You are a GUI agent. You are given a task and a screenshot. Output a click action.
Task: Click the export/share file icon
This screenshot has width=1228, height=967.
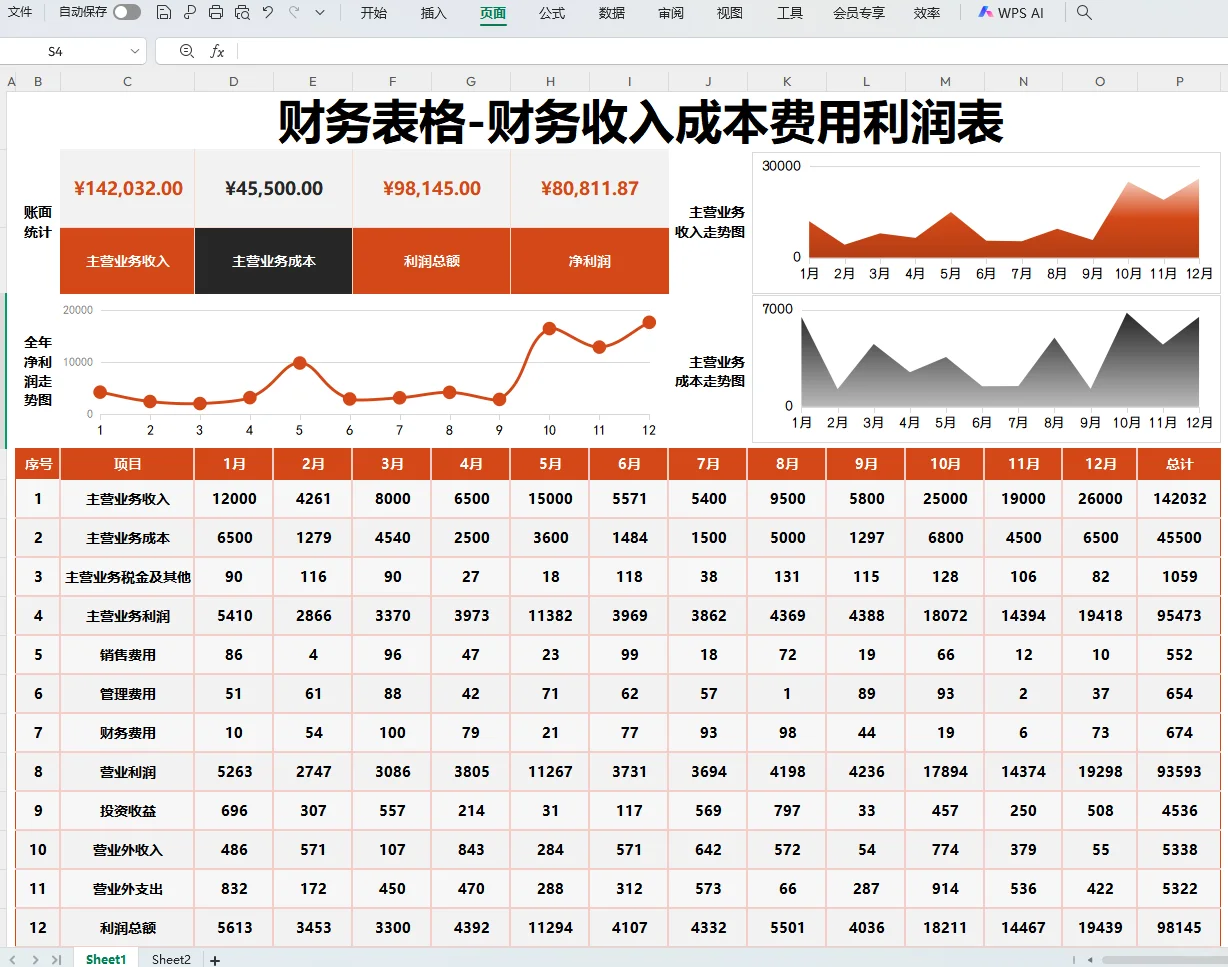tap(190, 13)
